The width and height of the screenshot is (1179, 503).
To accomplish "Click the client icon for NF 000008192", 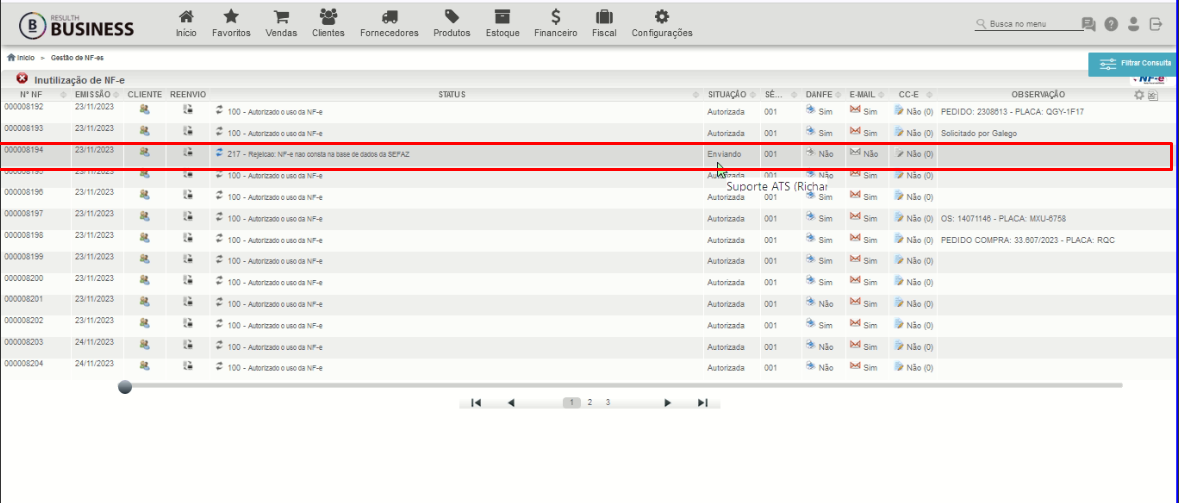I will pos(144,110).
